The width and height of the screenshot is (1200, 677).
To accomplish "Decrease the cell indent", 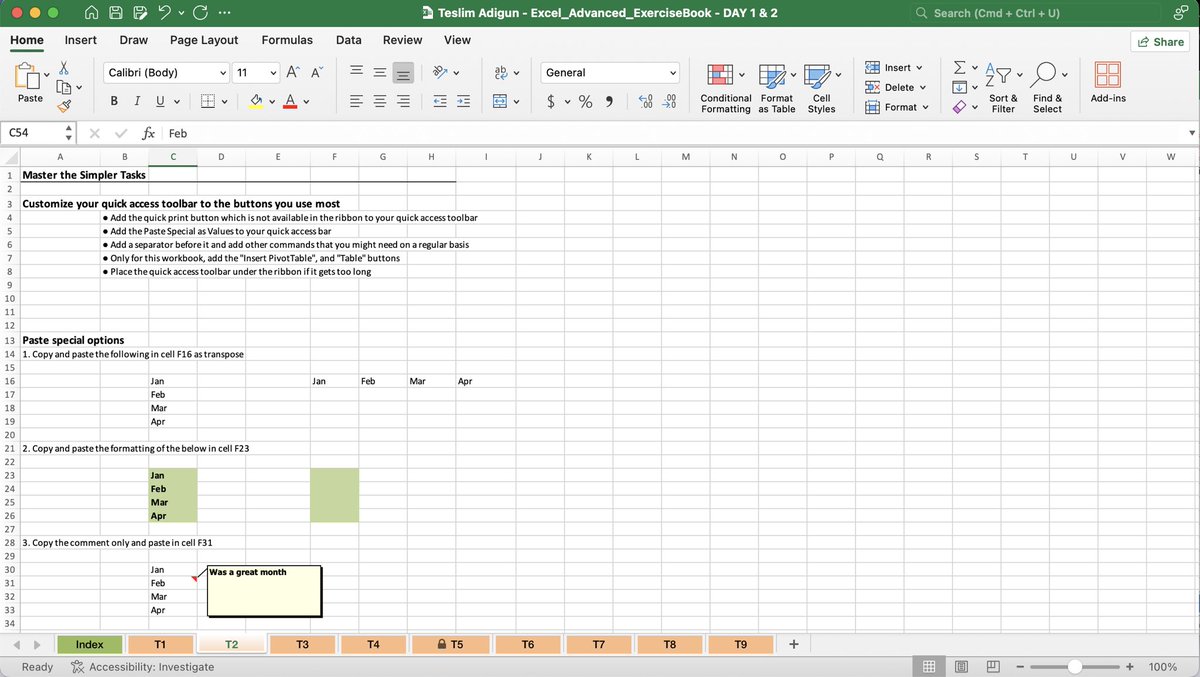I will point(440,101).
